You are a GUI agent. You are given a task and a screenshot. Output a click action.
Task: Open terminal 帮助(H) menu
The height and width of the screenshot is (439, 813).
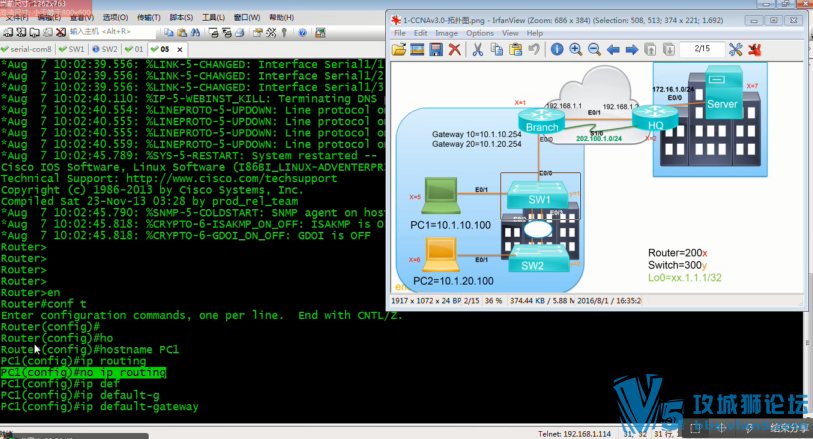(281, 18)
